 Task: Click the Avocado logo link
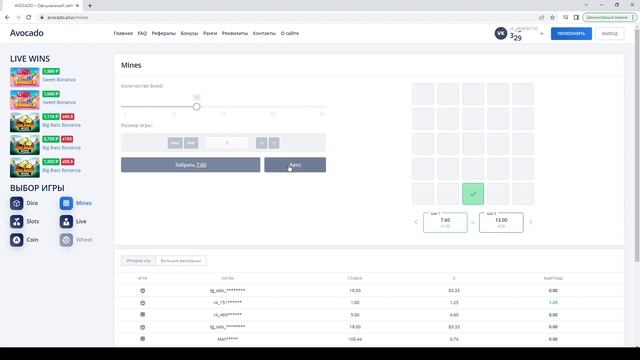(27, 33)
